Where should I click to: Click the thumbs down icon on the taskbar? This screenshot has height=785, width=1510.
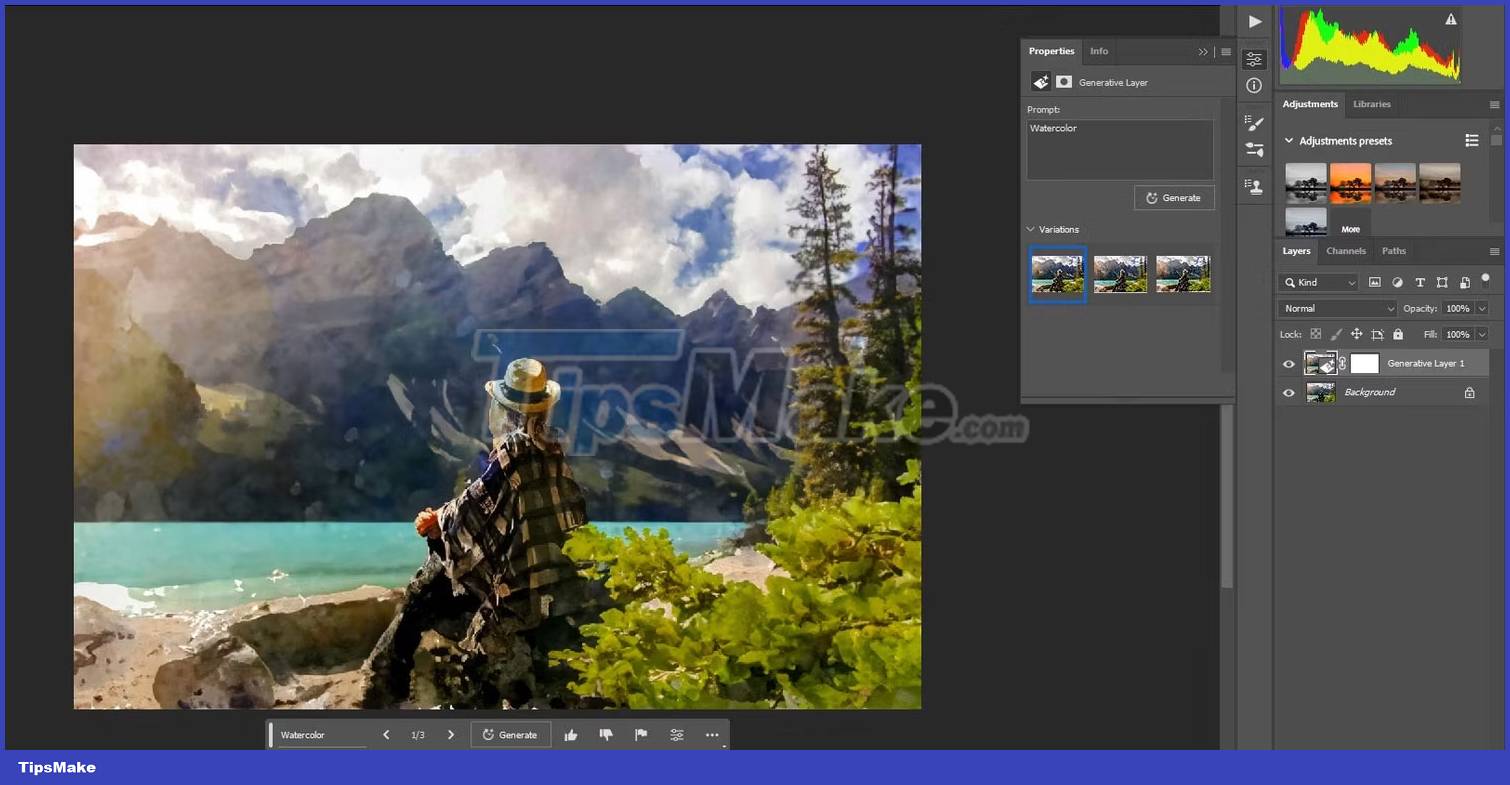click(606, 734)
